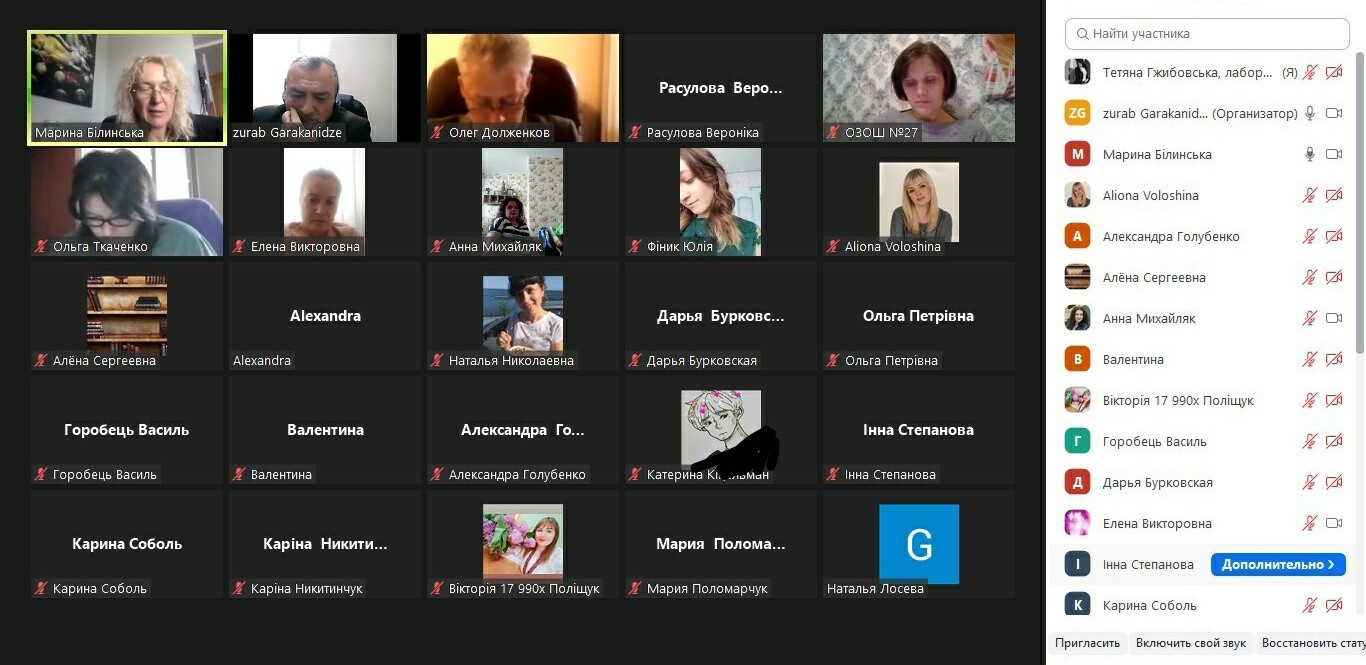Select Alexandra tile in gallery
Image resolution: width=1366 pixels, height=665 pixels.
(x=325, y=316)
